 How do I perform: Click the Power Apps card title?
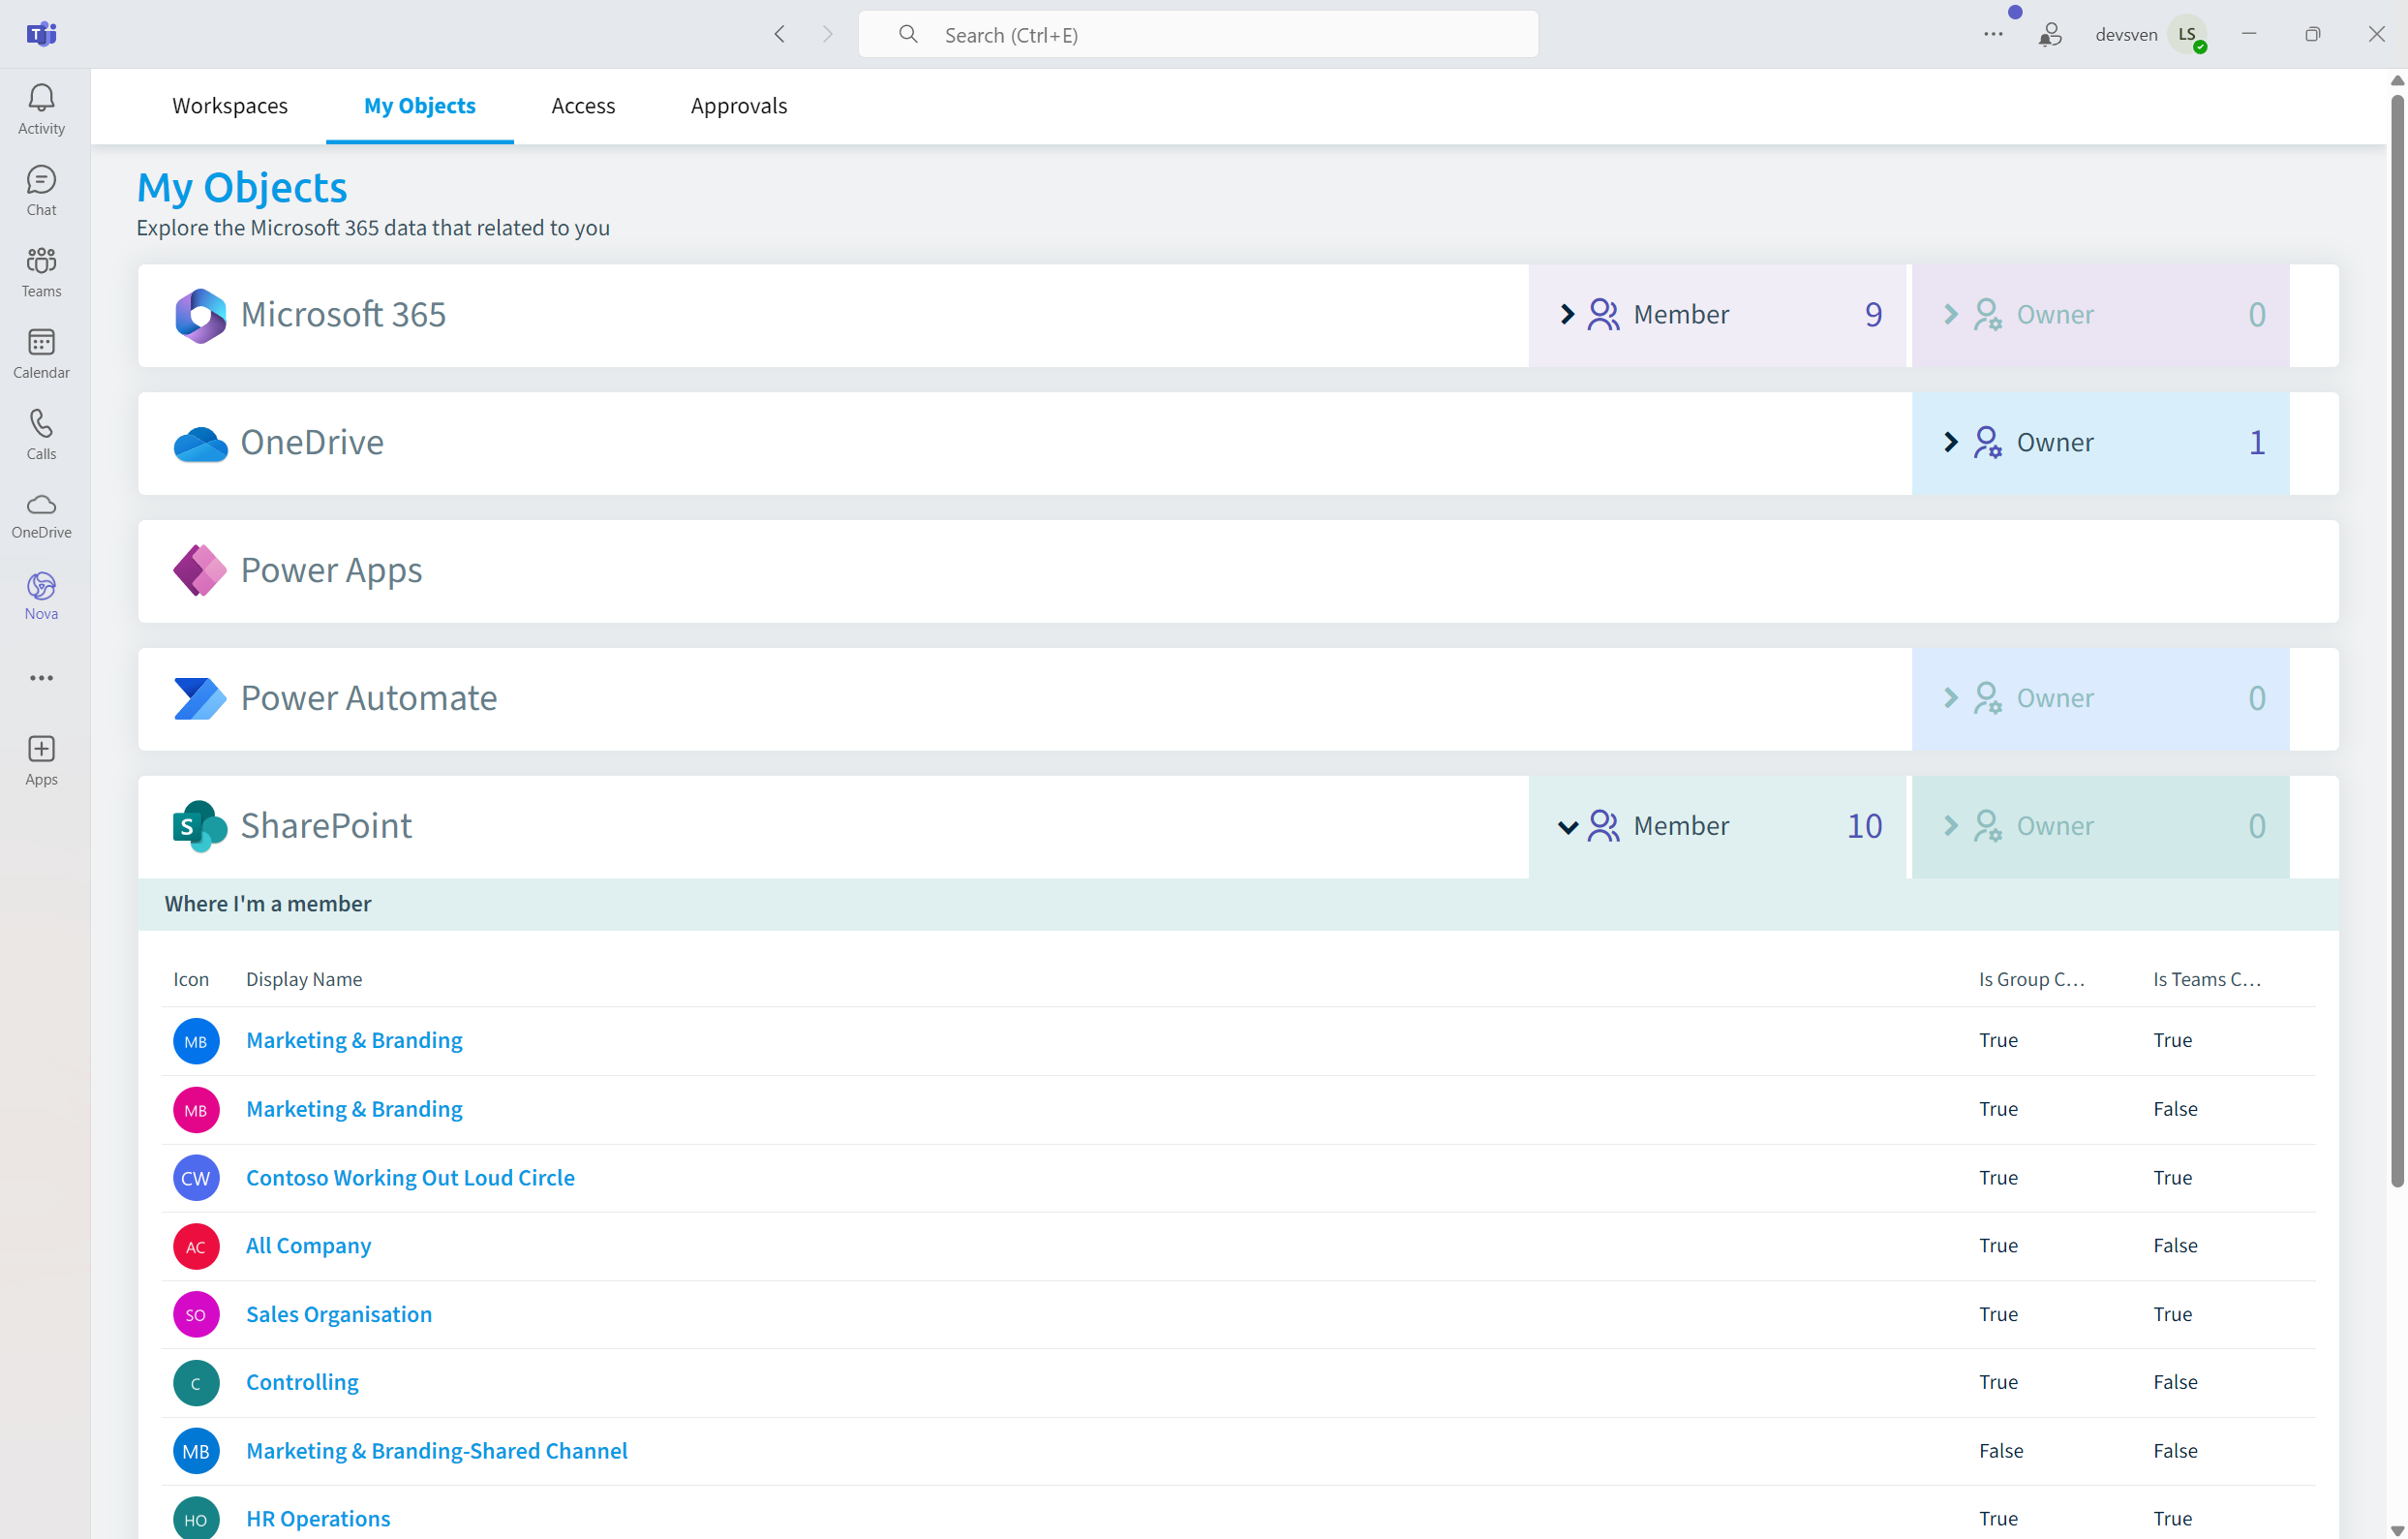tap(331, 570)
